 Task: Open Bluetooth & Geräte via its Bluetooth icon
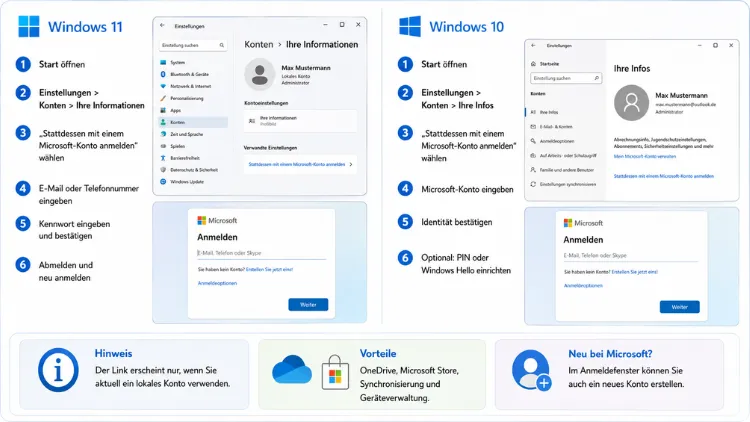[163, 74]
